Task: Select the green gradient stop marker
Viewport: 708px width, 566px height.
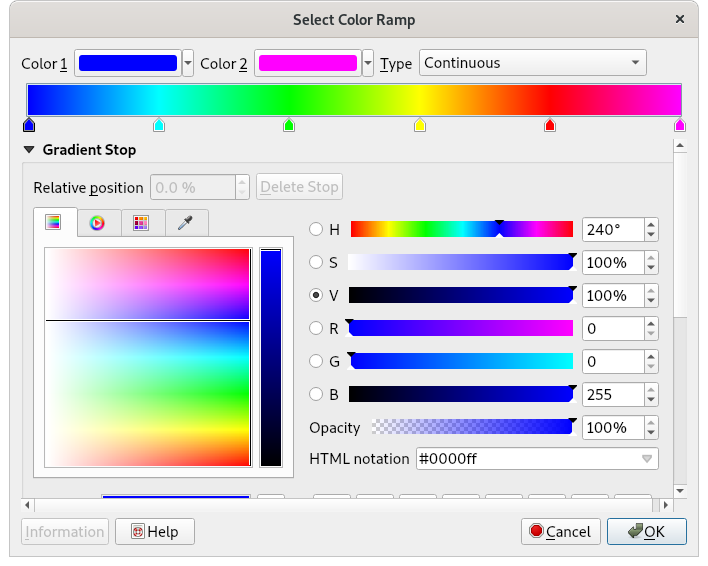Action: click(289, 125)
